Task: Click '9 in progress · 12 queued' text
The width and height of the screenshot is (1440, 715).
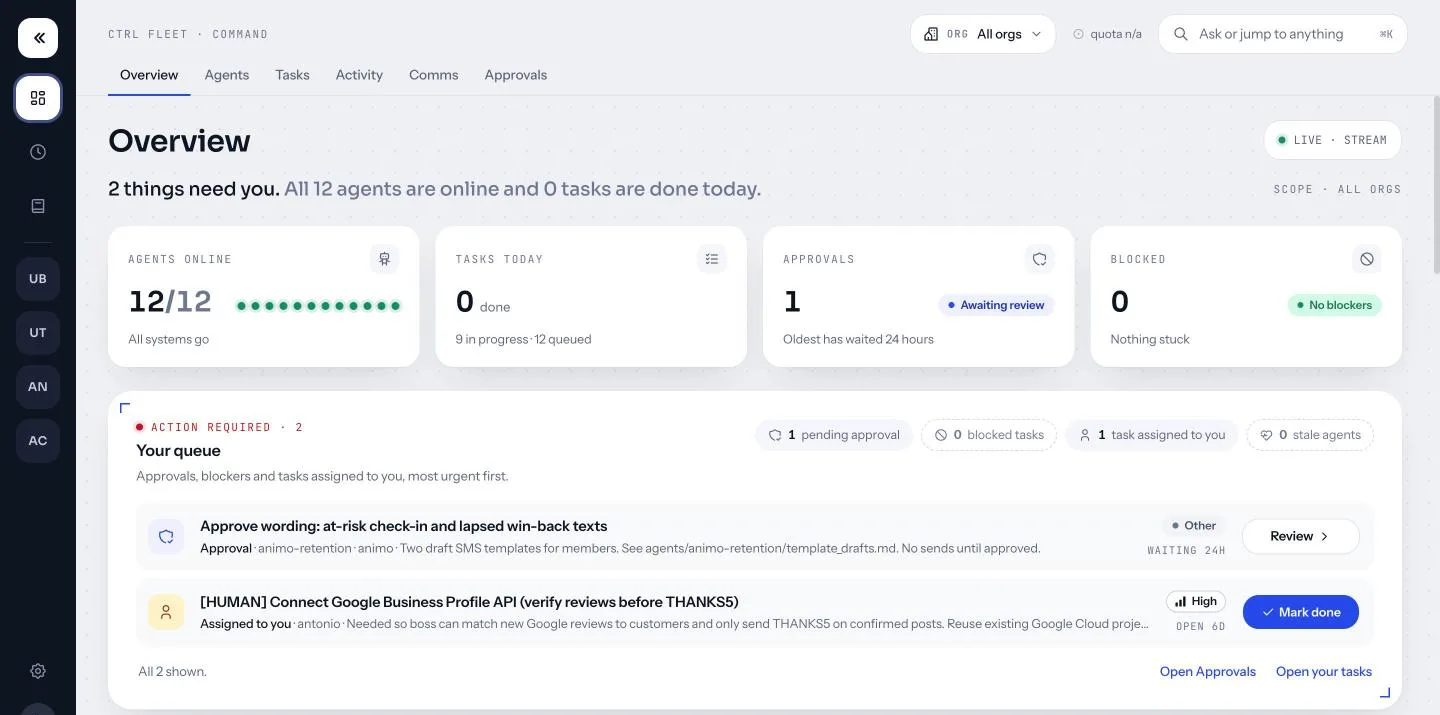Action: [523, 339]
